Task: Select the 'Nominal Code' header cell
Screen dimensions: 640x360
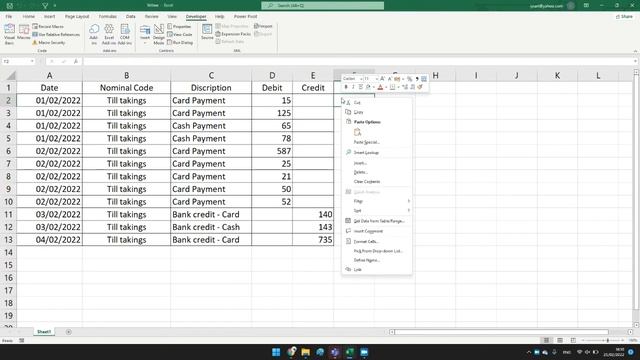Action: click(x=127, y=88)
